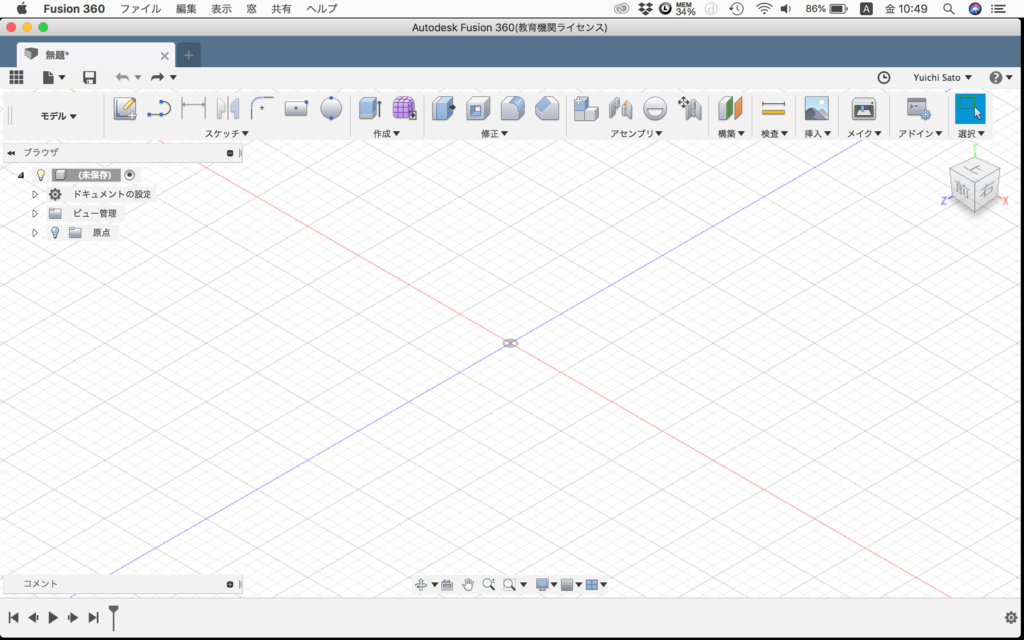
Task: Open the 共有 menu
Action: (281, 8)
